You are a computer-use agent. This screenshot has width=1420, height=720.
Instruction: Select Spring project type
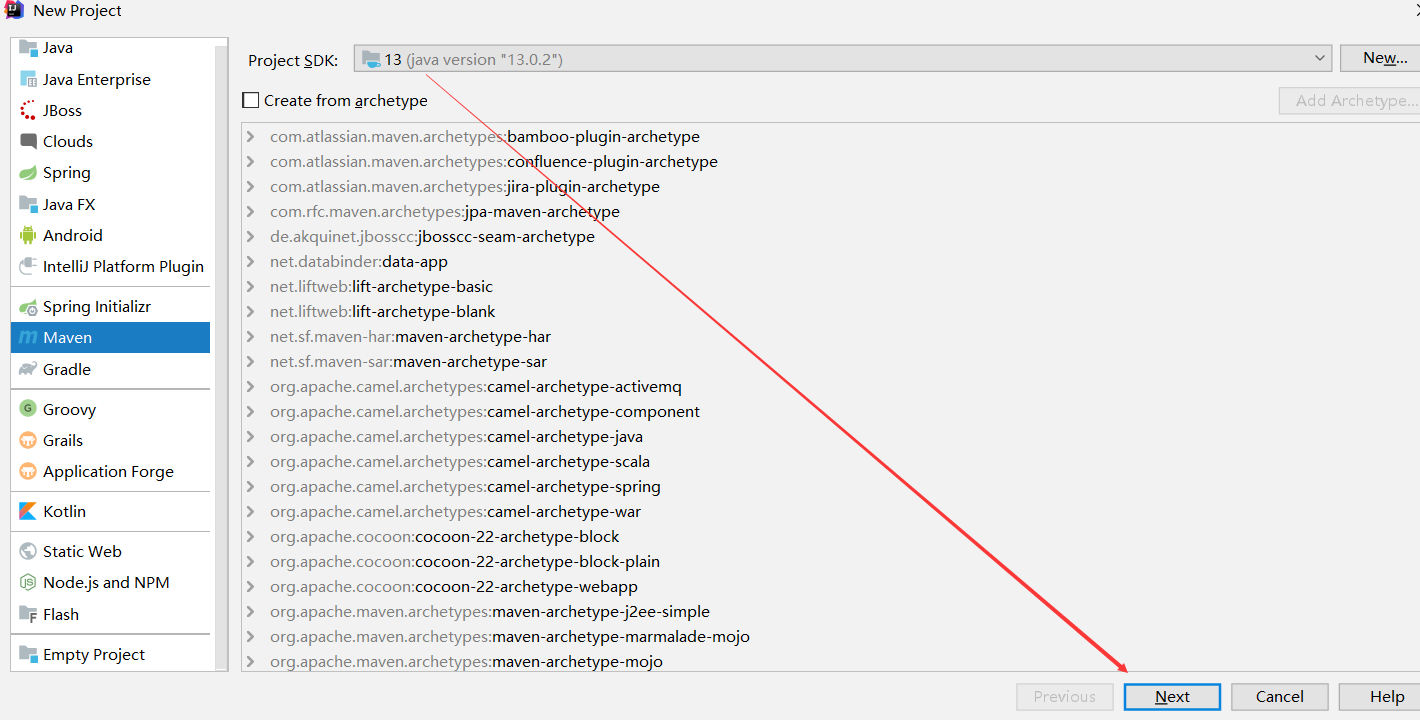click(x=110, y=172)
